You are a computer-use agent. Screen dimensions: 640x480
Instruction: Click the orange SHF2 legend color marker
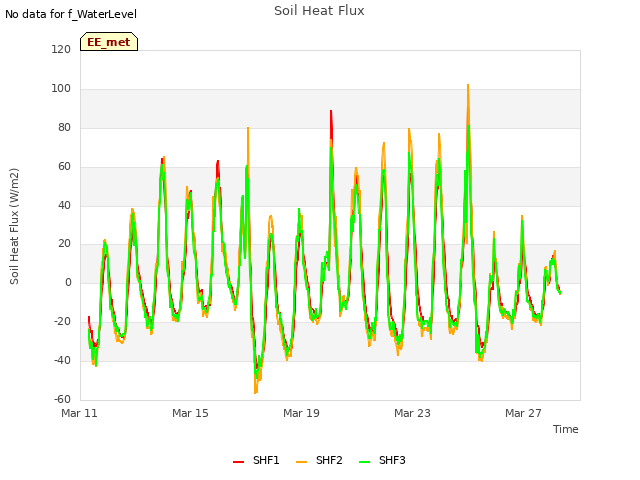(301, 462)
